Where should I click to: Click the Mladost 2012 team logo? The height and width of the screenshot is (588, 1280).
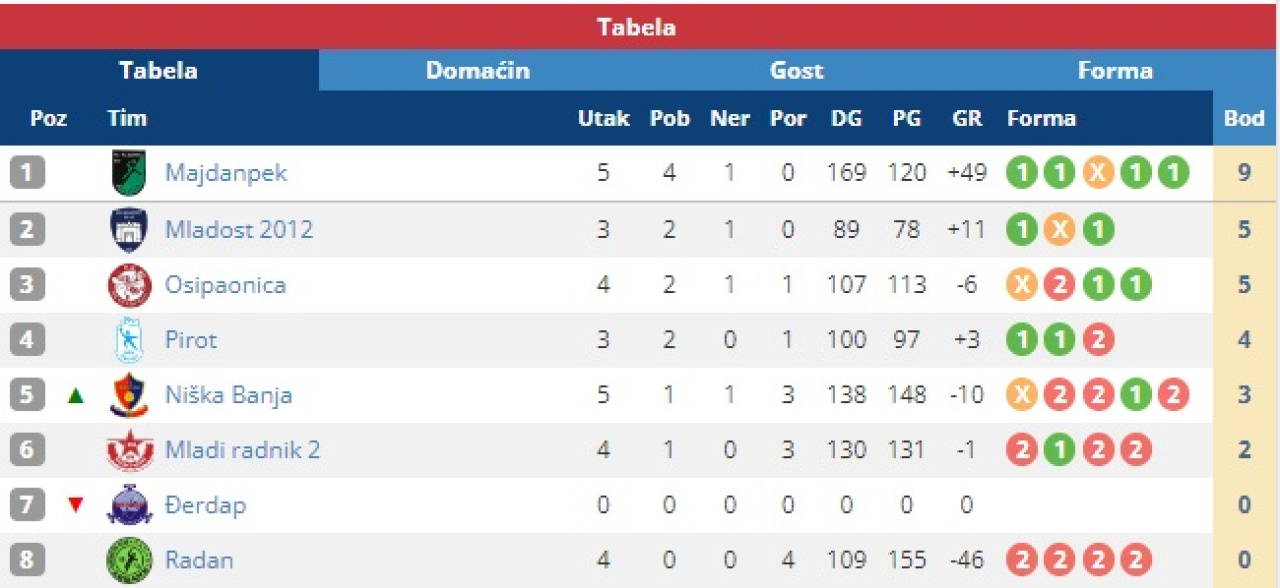click(x=129, y=230)
